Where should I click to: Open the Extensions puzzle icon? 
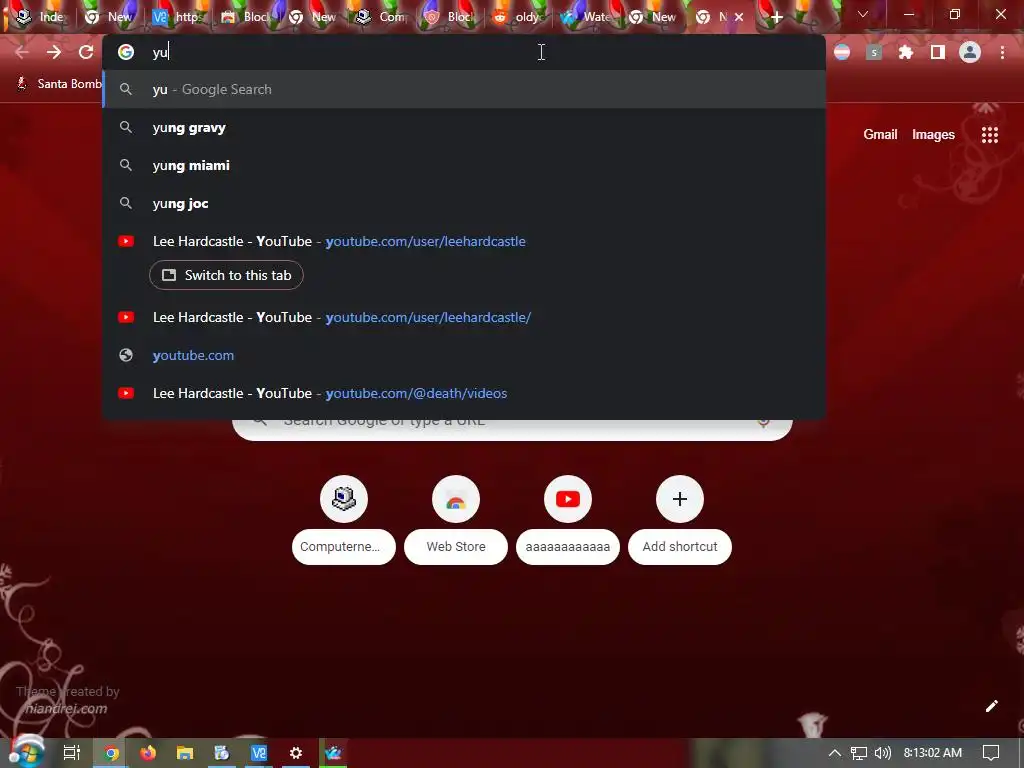(906, 52)
